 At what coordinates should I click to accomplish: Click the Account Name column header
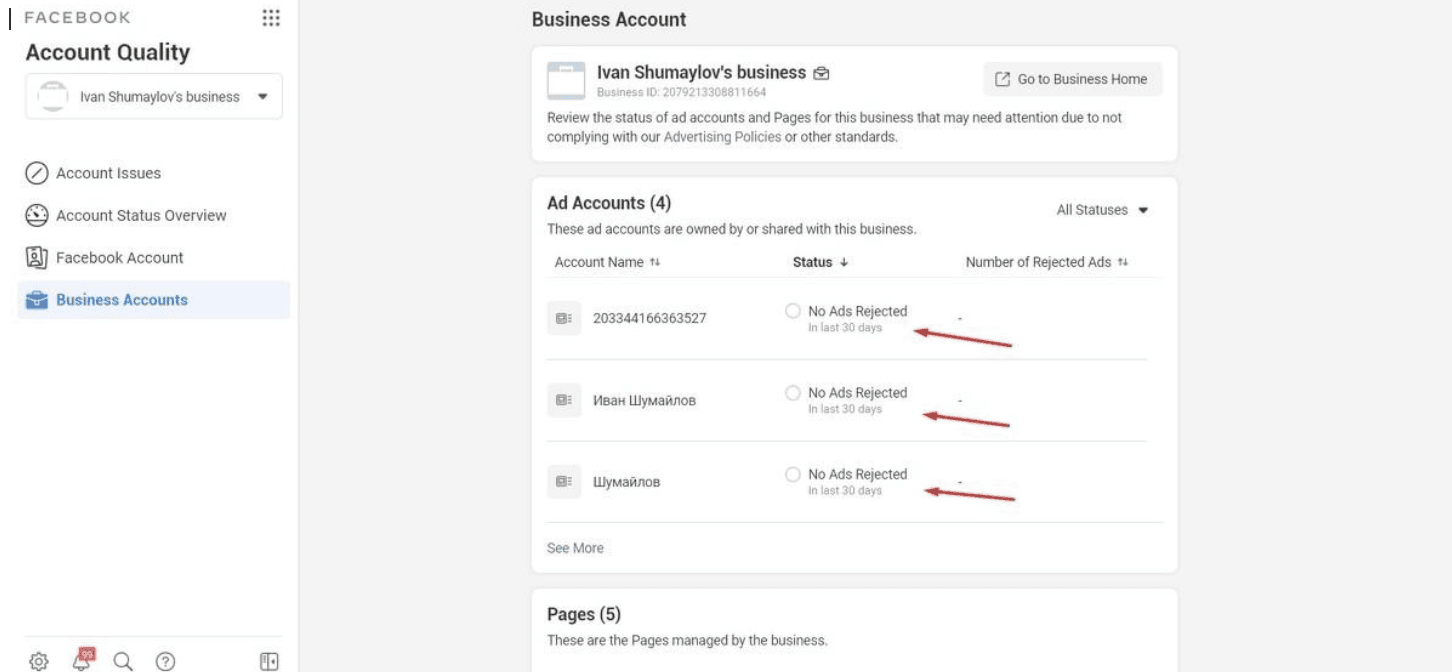(x=599, y=262)
